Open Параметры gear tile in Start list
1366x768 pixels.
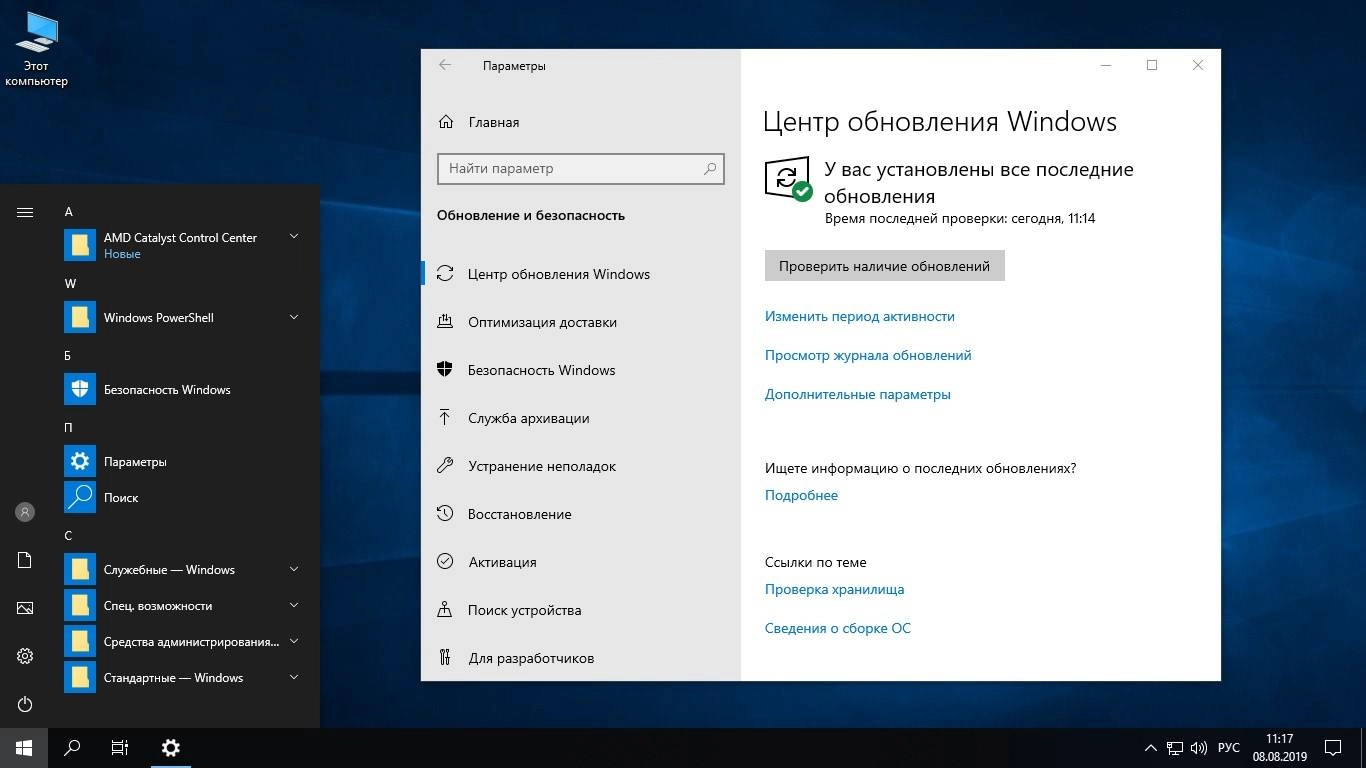click(x=80, y=461)
